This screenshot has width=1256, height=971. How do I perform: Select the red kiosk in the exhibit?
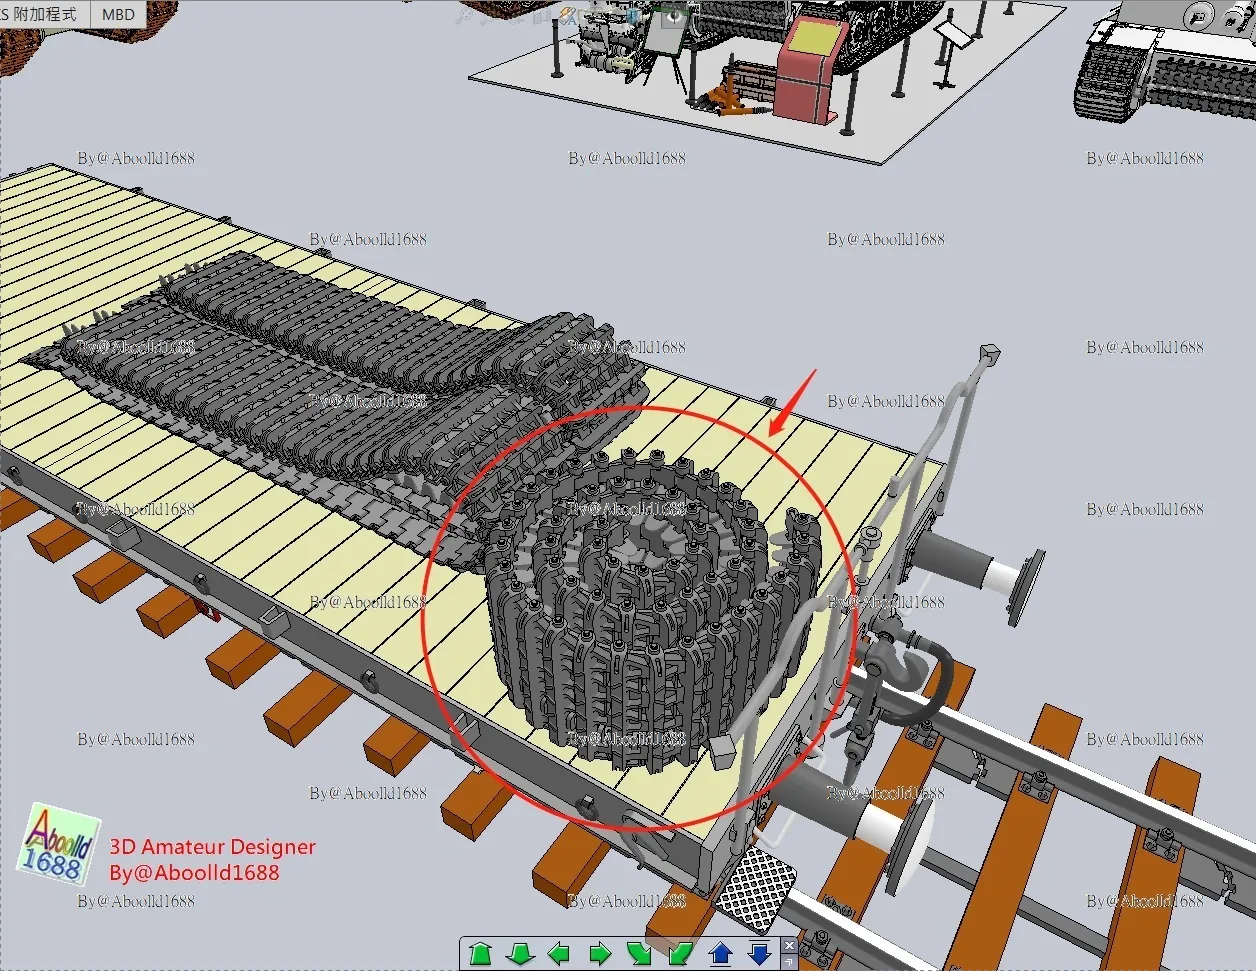tap(808, 66)
